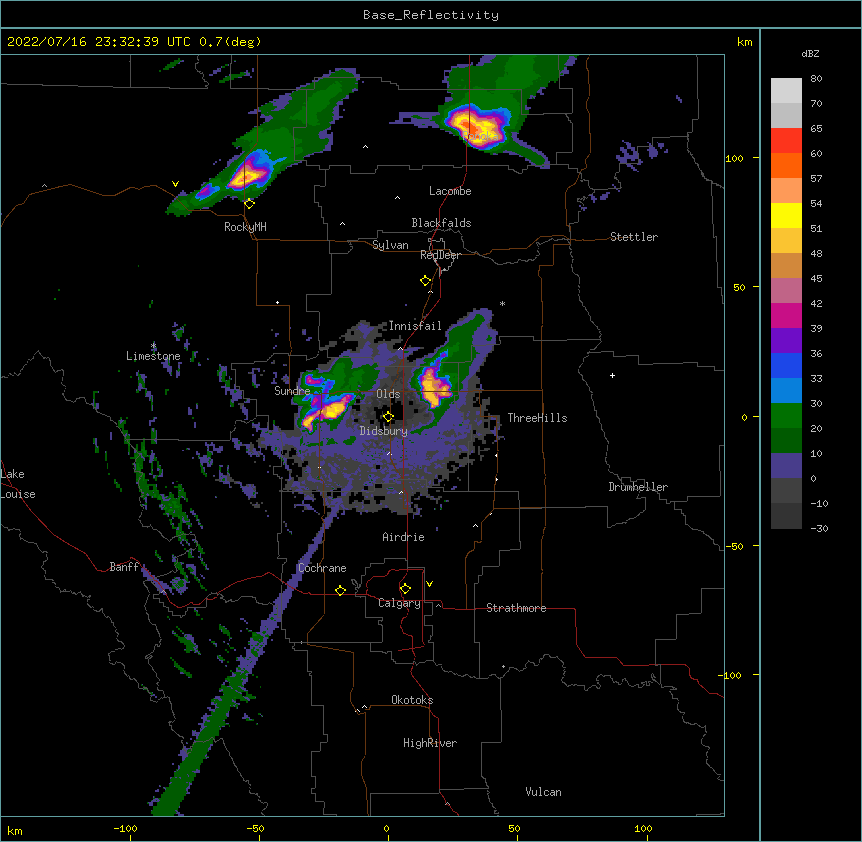Pick the red 60-65 dBZ legend swatch
862x842 pixels.
[x=786, y=141]
